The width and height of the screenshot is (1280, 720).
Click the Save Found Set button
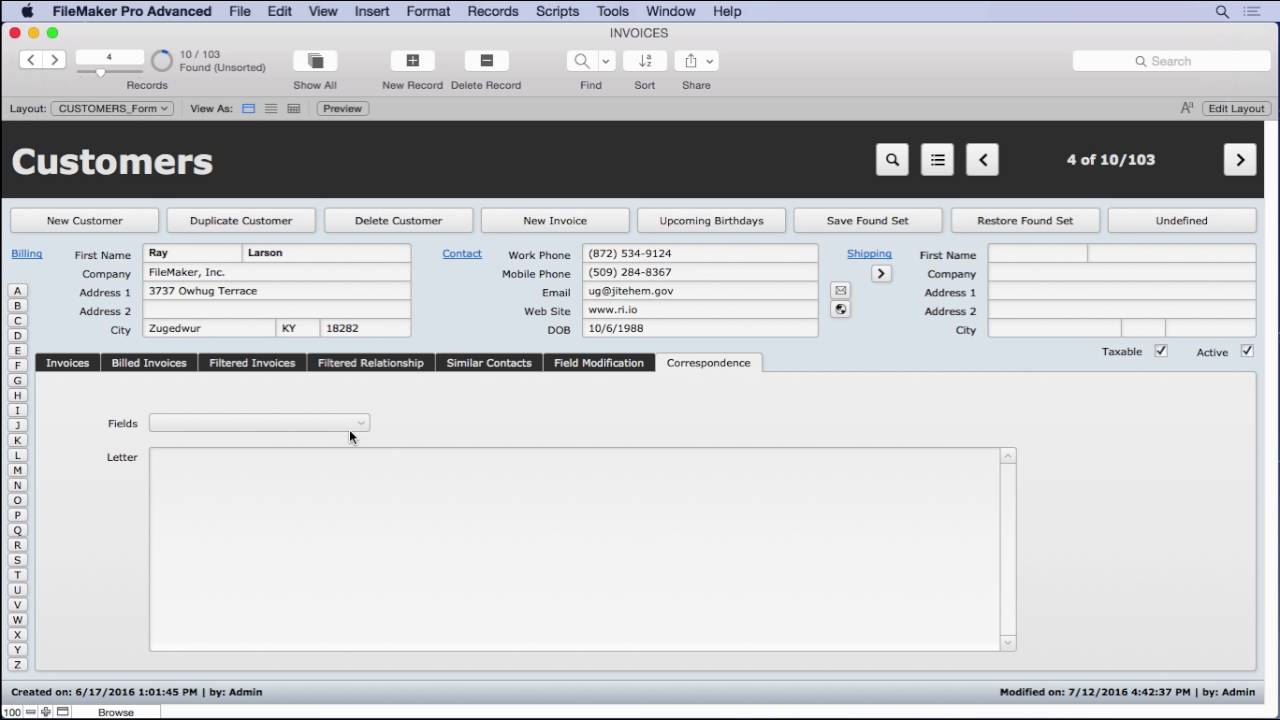coord(868,220)
